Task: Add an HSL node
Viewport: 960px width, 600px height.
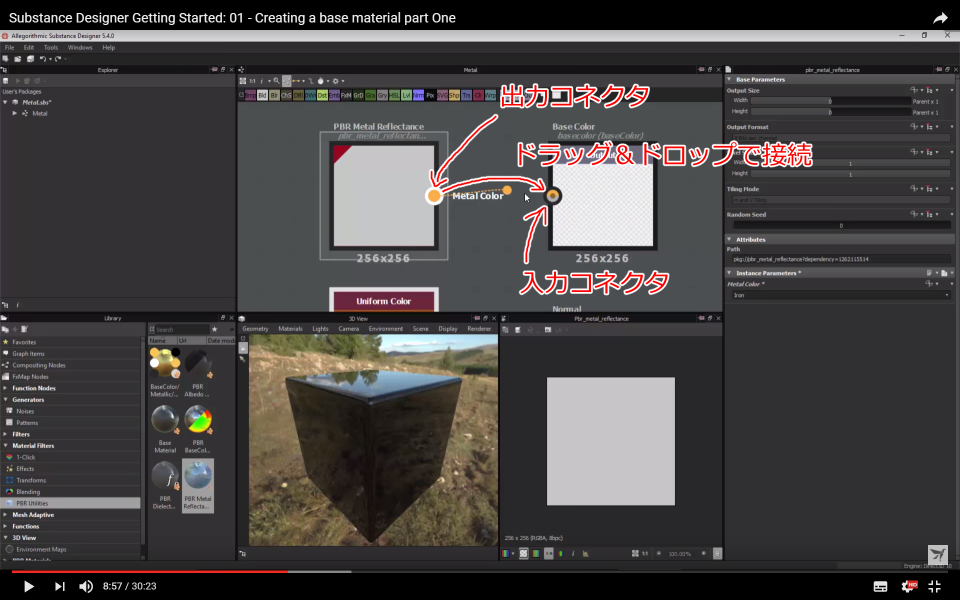Action: click(x=394, y=96)
